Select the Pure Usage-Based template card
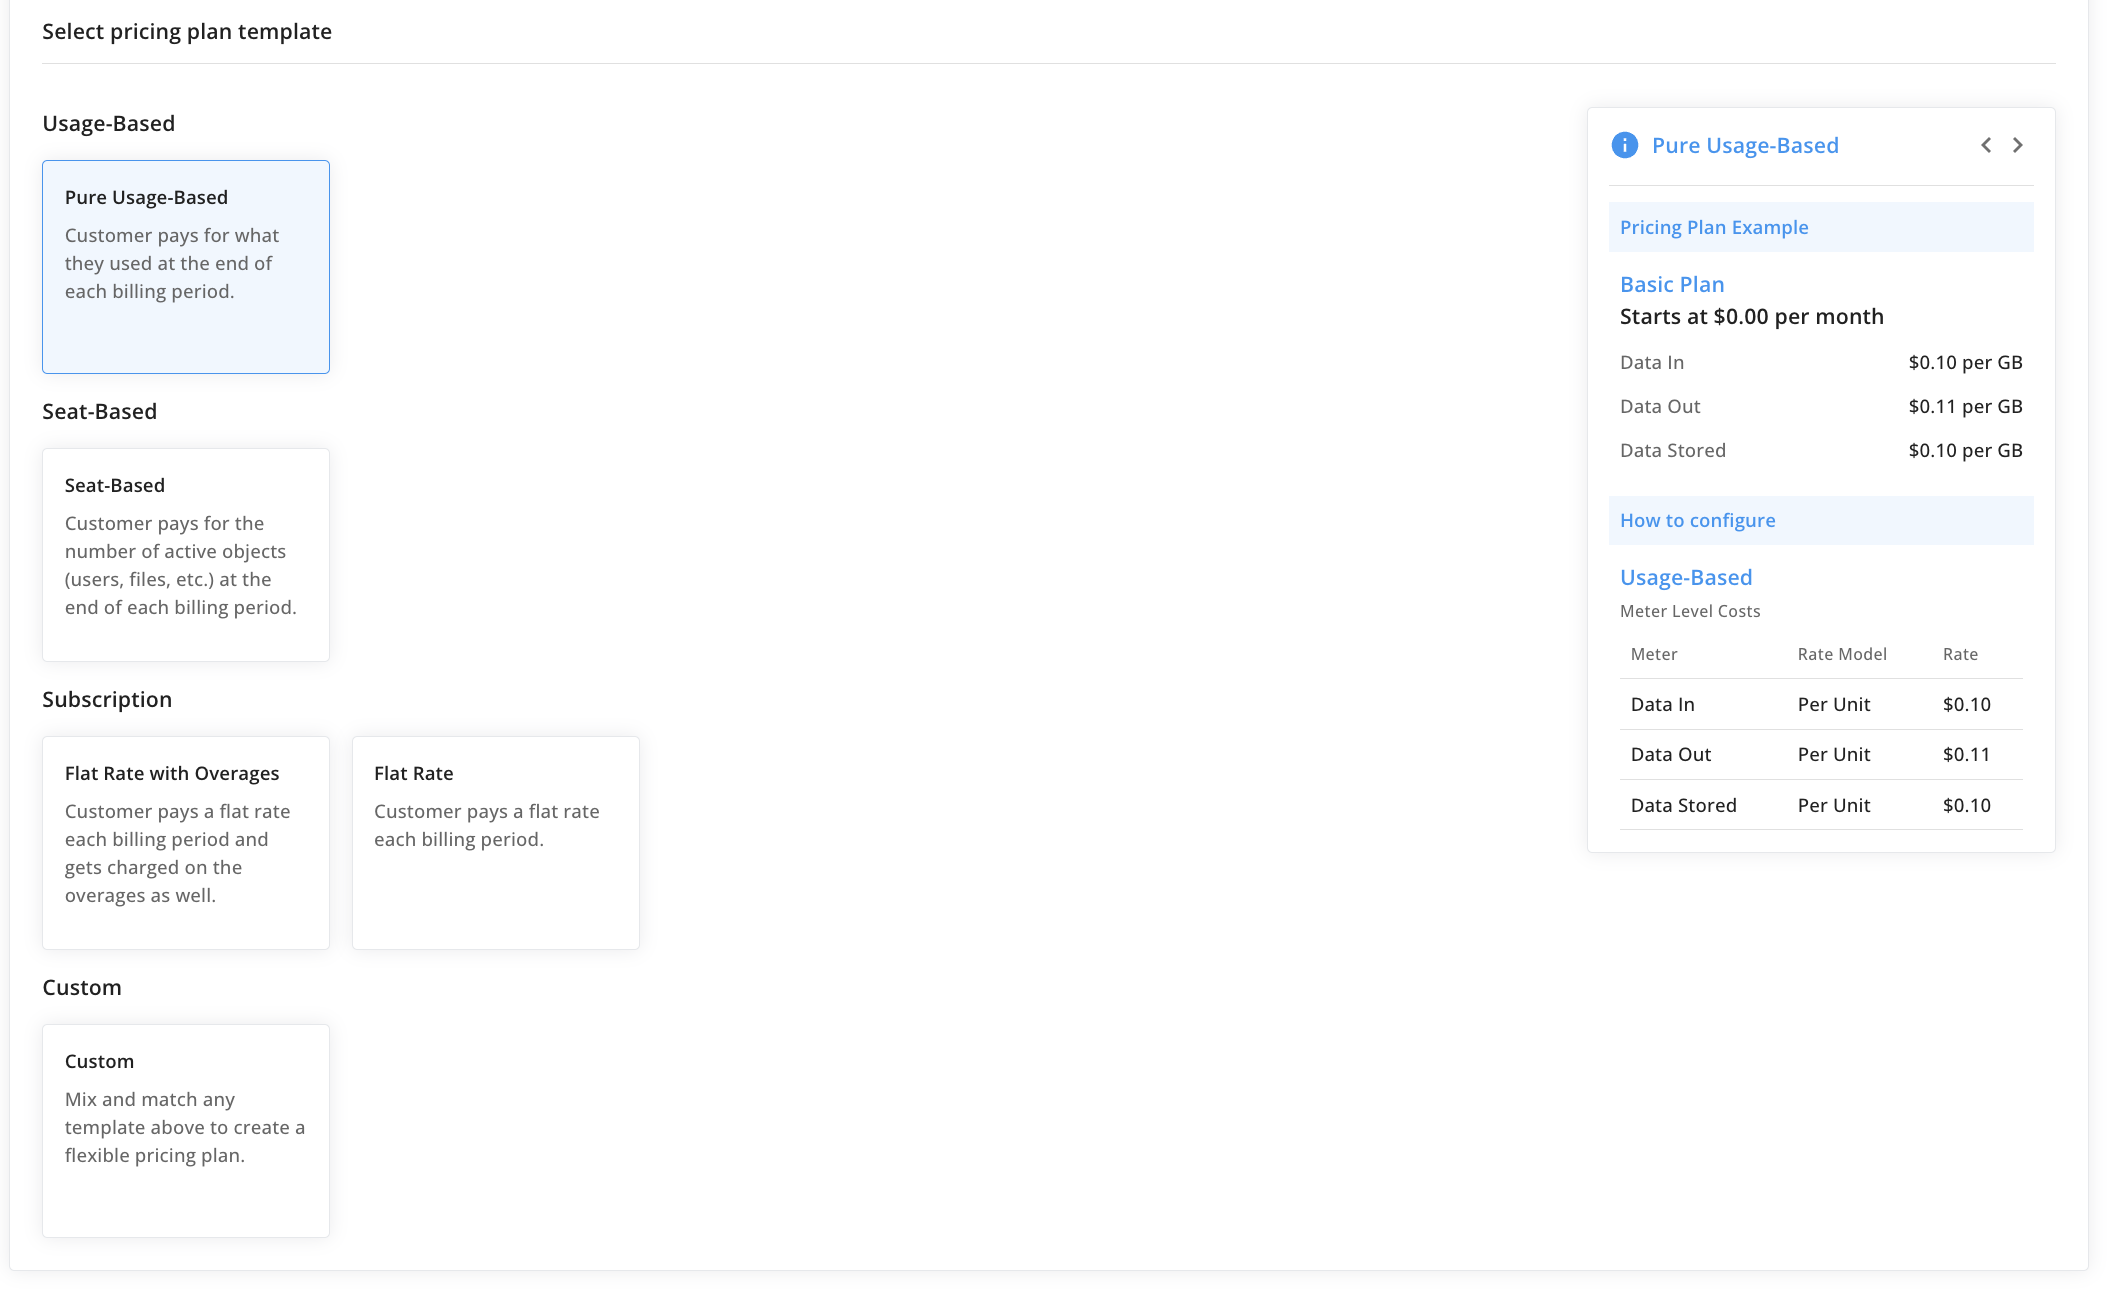Image resolution: width=2108 pixels, height=1296 pixels. coord(186,267)
